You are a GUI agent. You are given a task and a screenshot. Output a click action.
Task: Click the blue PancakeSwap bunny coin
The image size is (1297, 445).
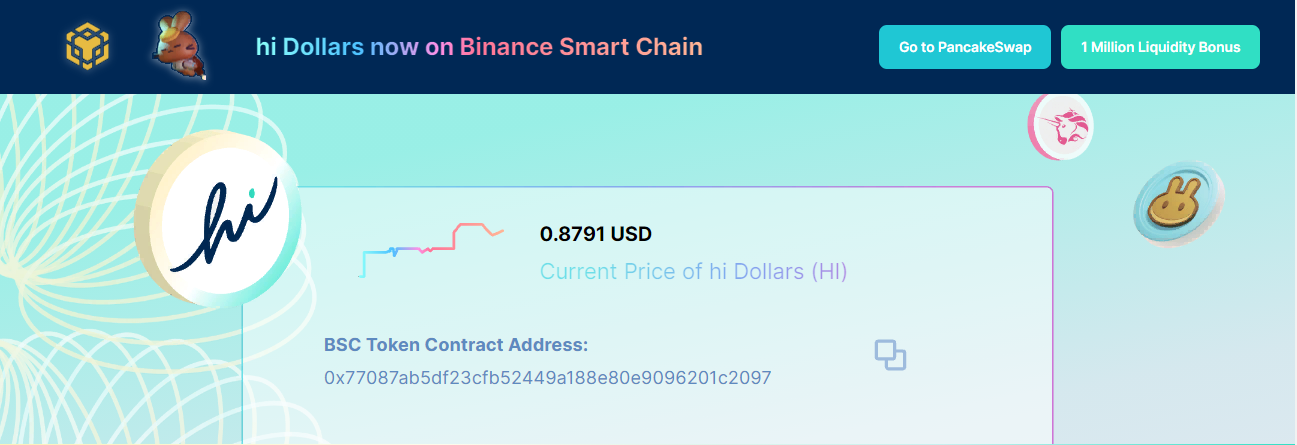(x=1178, y=204)
